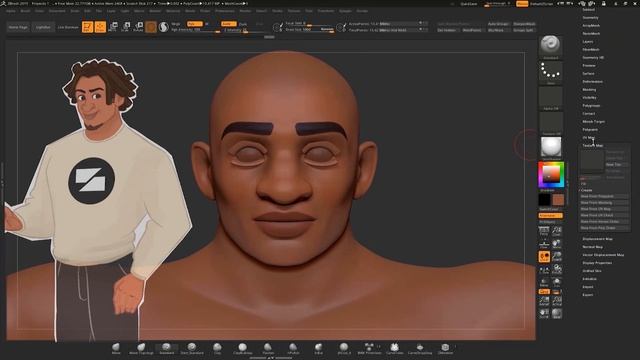This screenshot has width=640, height=360.
Task: Select the Dam Standard brush
Action: [x=192, y=348]
